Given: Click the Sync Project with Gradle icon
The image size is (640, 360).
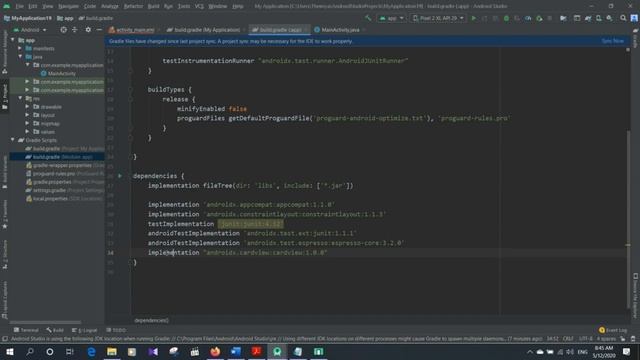Looking at the screenshot, I should [x=588, y=18].
